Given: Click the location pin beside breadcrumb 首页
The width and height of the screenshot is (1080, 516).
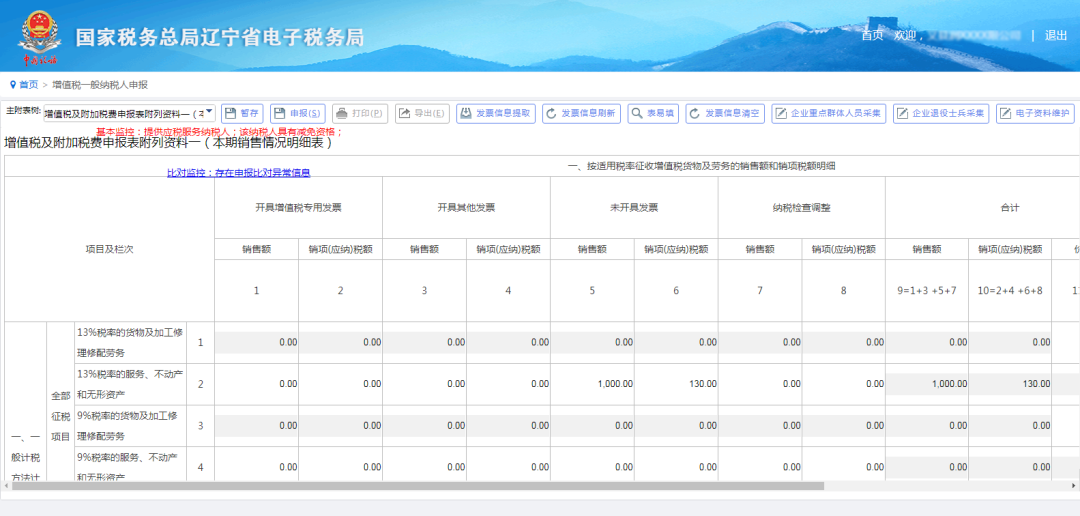Looking at the screenshot, I should [13, 85].
